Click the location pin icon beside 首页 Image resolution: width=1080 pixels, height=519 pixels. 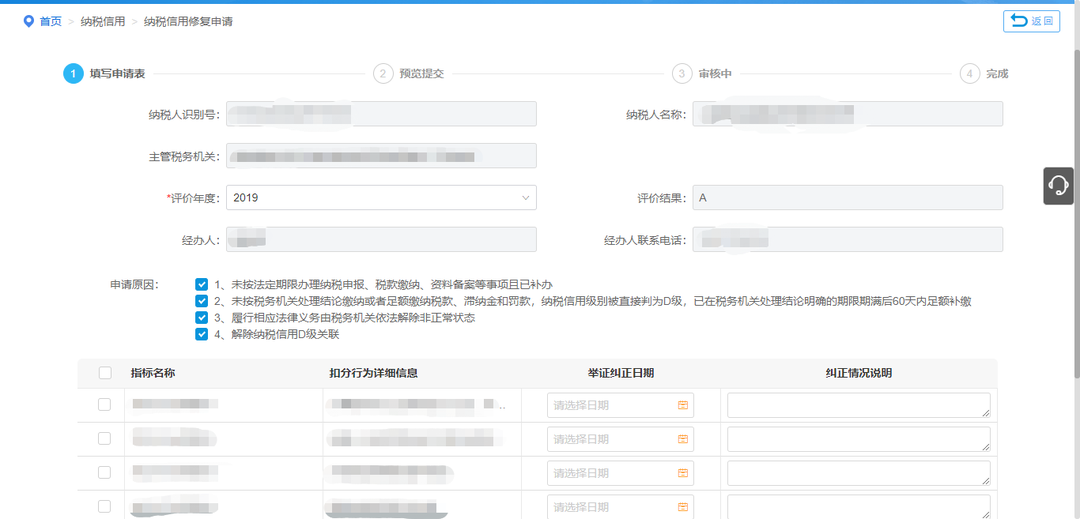coord(28,21)
